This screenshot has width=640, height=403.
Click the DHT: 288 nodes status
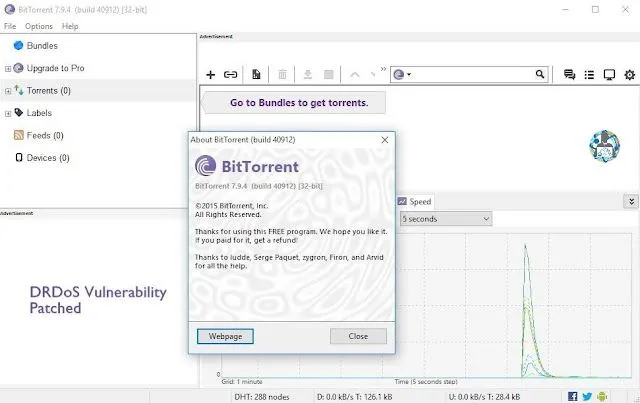pos(262,396)
